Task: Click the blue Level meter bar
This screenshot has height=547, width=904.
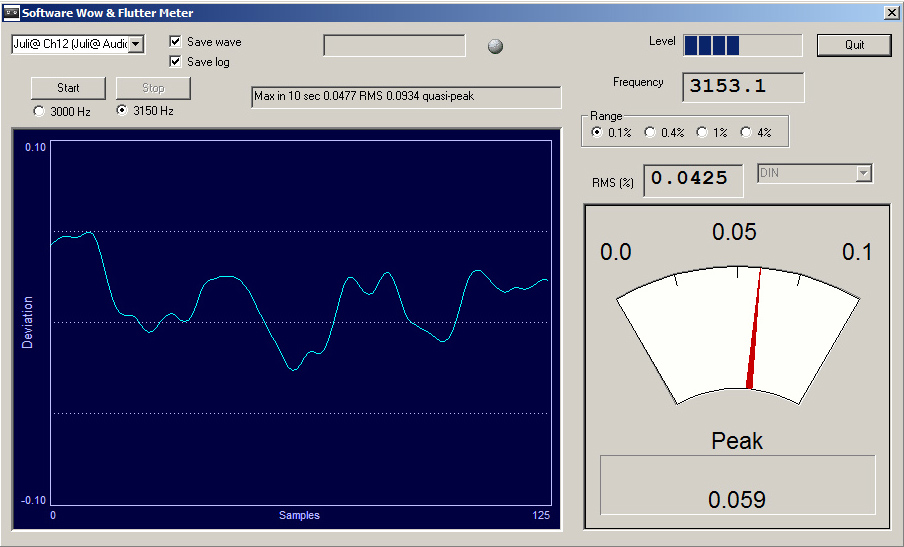Action: 712,45
